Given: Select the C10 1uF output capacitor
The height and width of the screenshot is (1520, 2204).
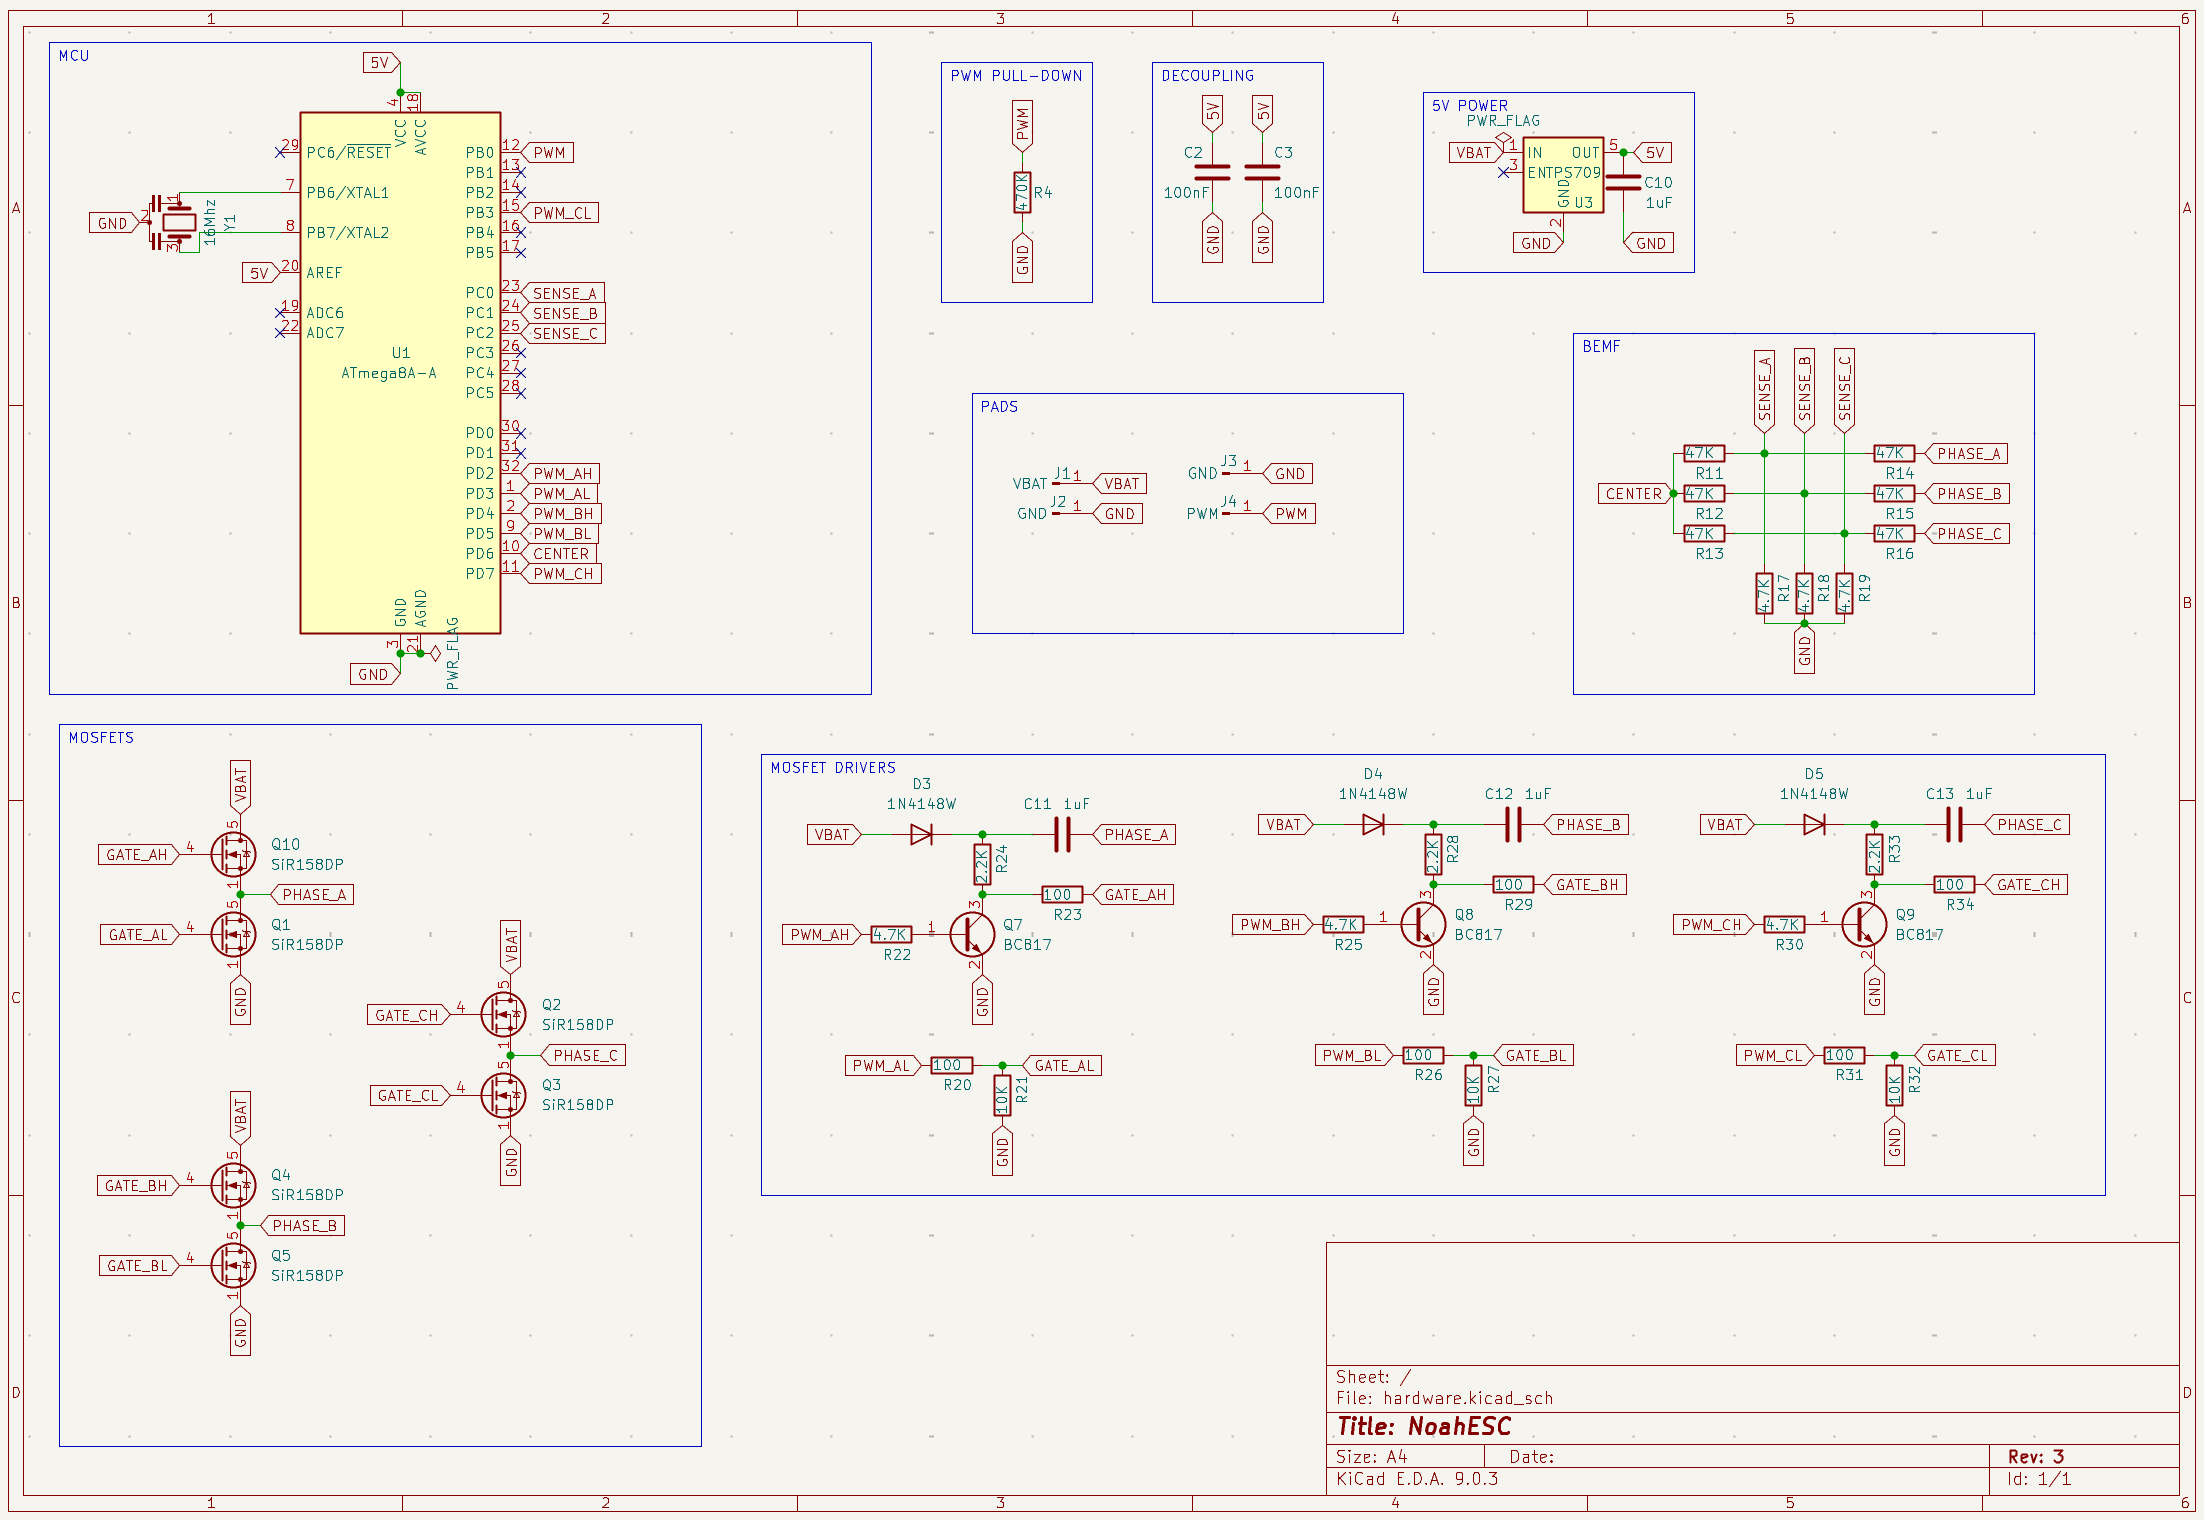Looking at the screenshot, I should (x=1623, y=182).
